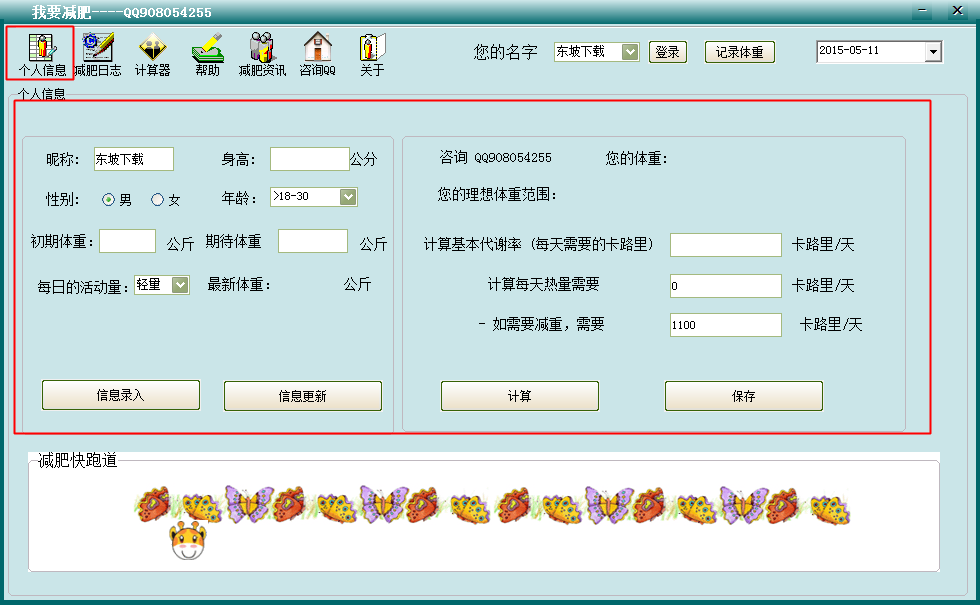Focus the 期待体重 input field

(312, 241)
